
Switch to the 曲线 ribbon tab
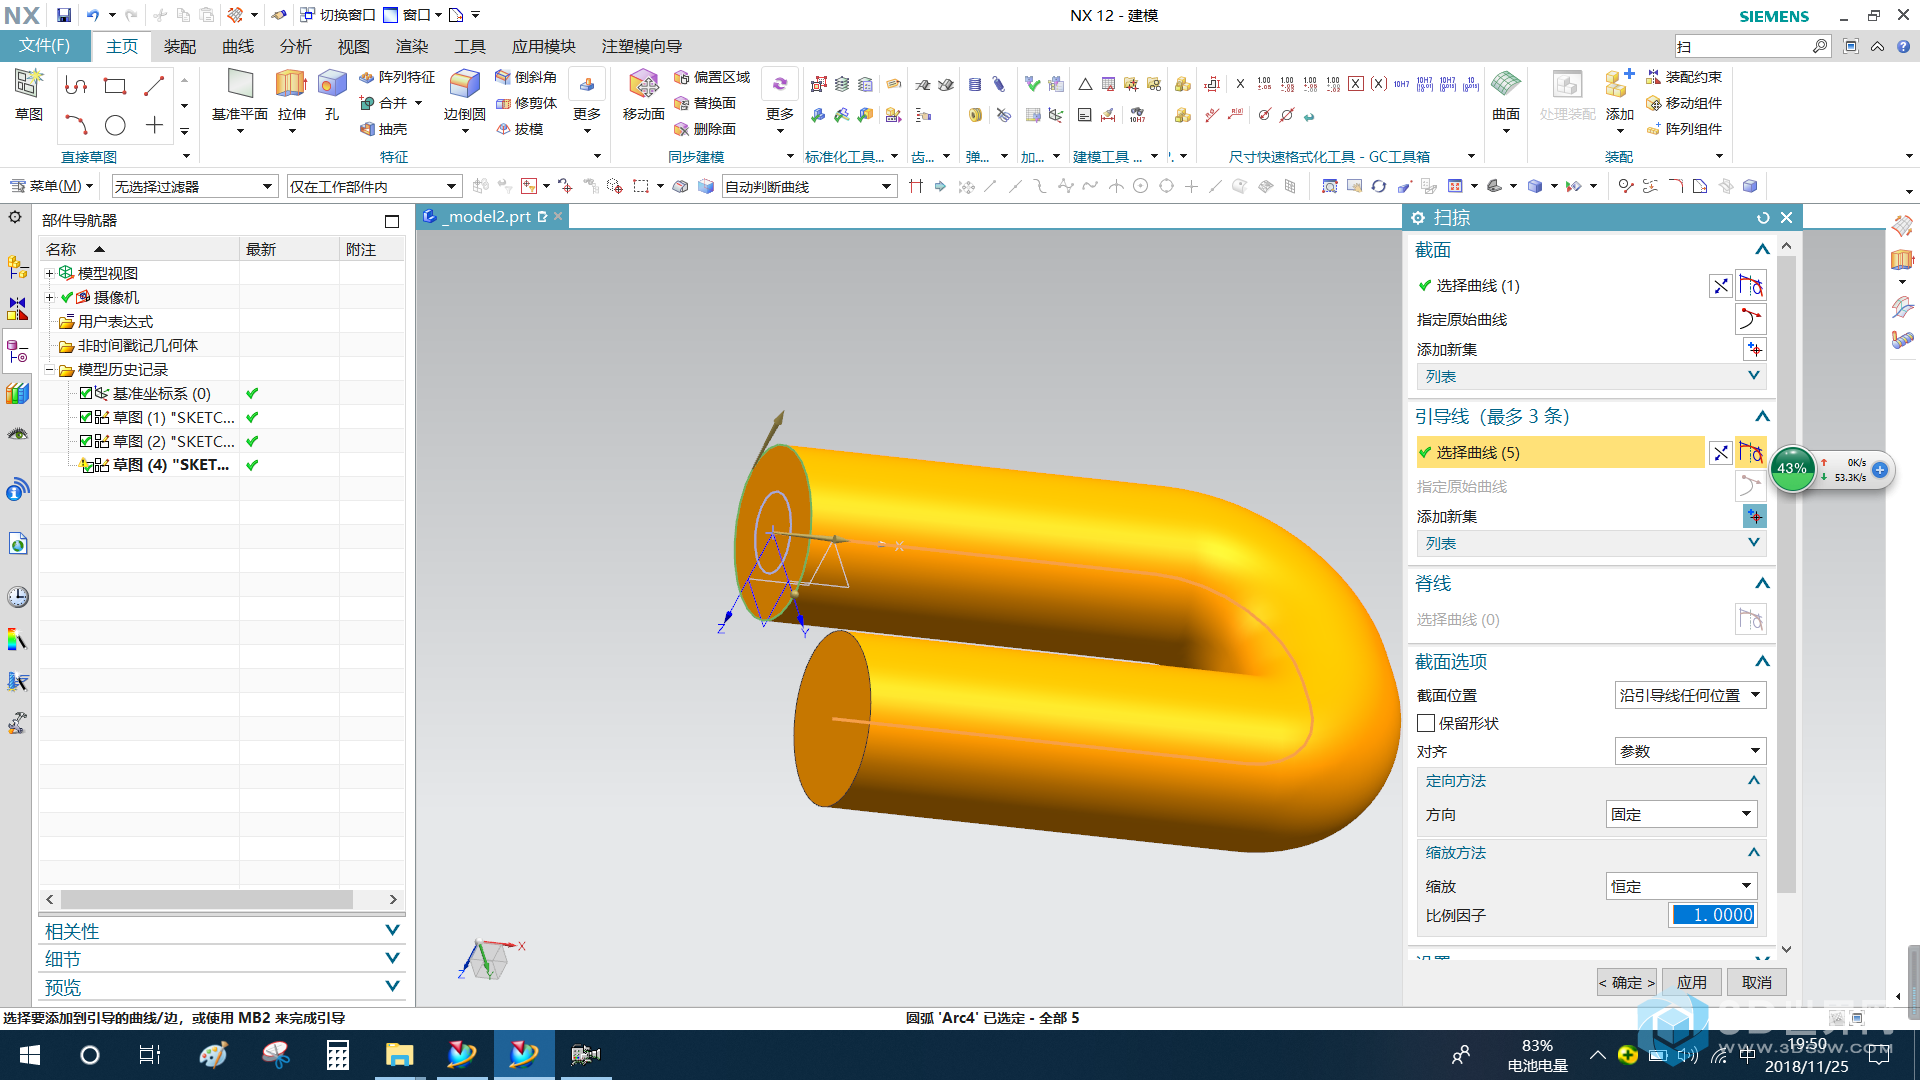238,47
